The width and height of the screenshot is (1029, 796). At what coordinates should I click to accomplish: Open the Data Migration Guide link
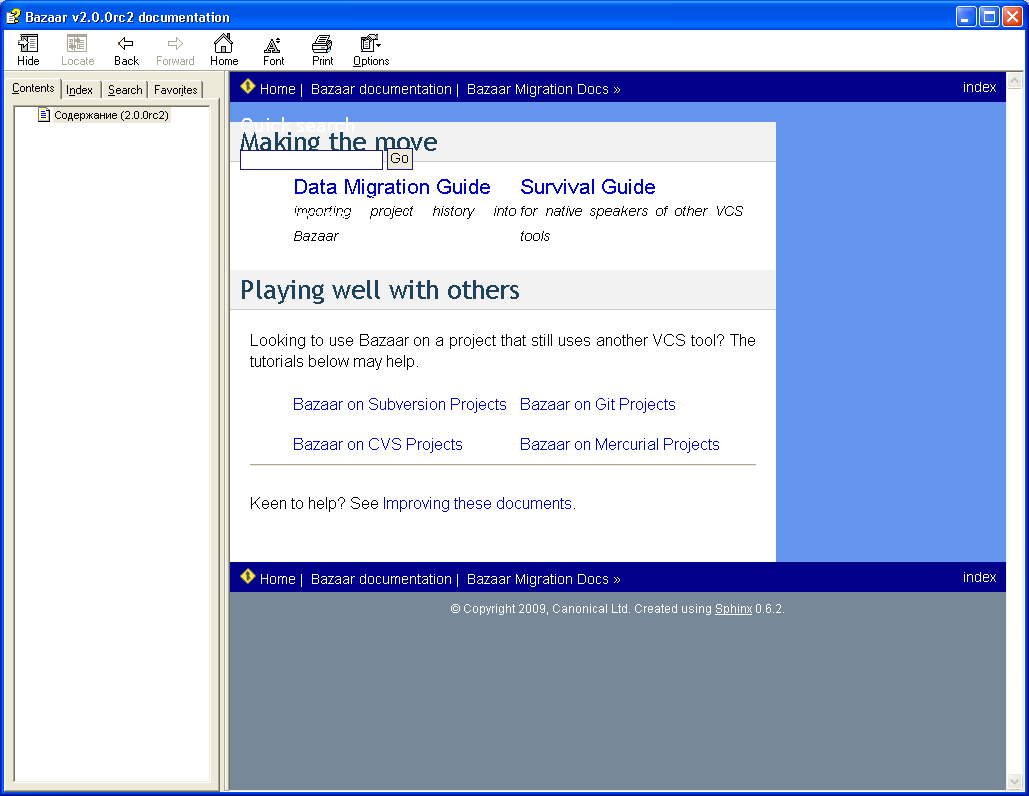(x=392, y=187)
